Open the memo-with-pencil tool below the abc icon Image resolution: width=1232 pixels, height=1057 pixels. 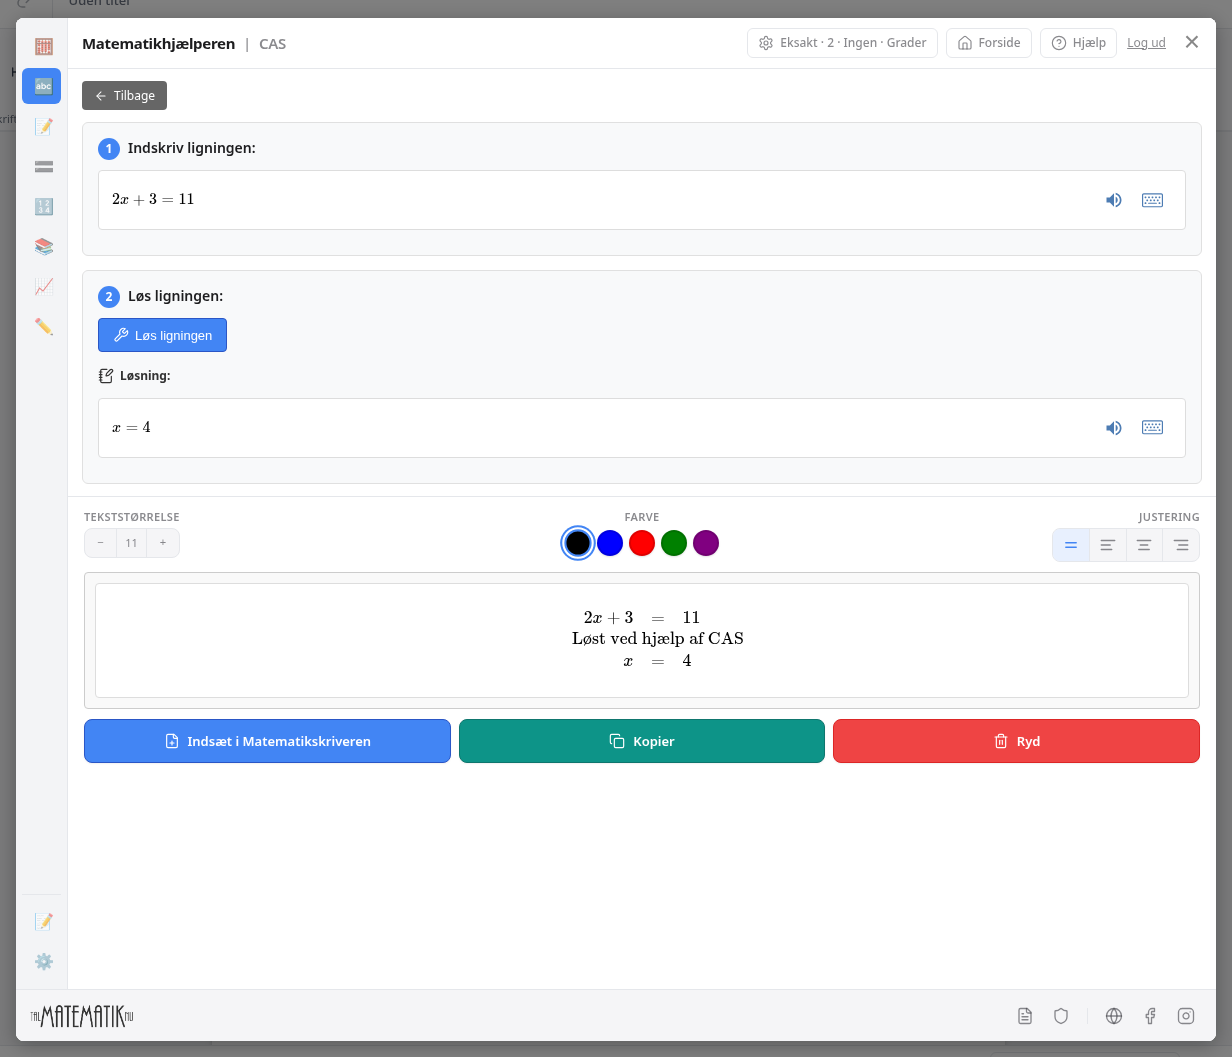pos(43,126)
